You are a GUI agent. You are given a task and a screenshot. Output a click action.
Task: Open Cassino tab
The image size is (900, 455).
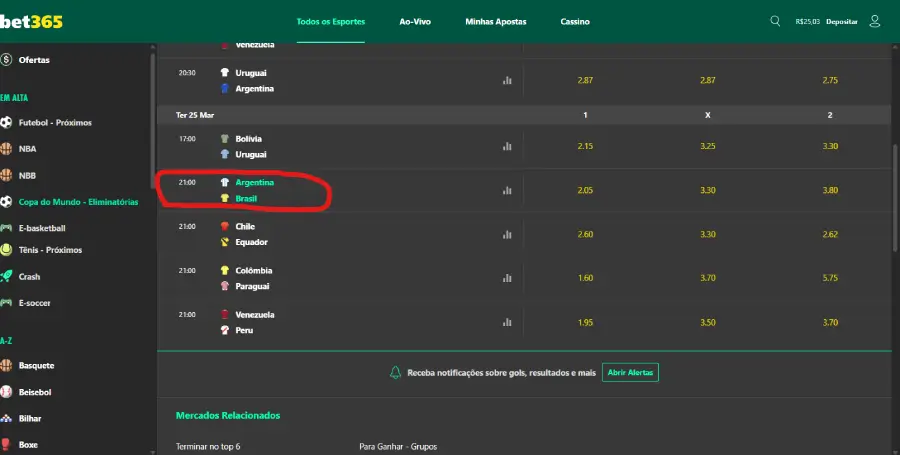(575, 22)
